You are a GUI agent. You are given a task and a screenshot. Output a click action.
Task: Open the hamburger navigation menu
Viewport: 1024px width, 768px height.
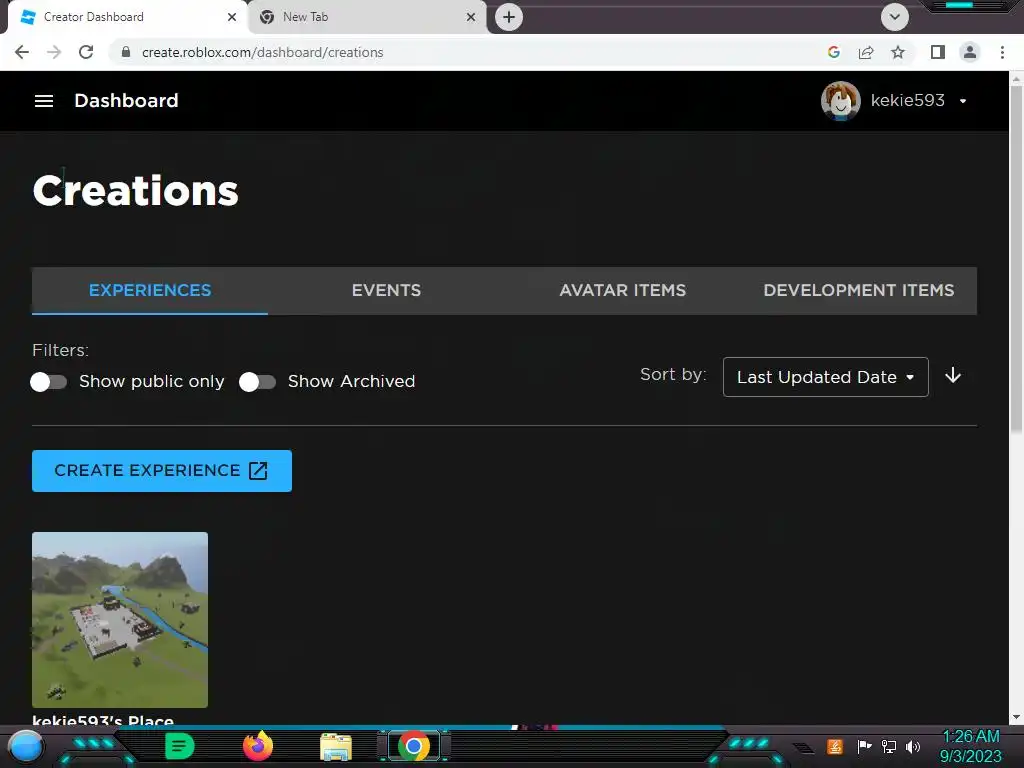[x=44, y=101]
